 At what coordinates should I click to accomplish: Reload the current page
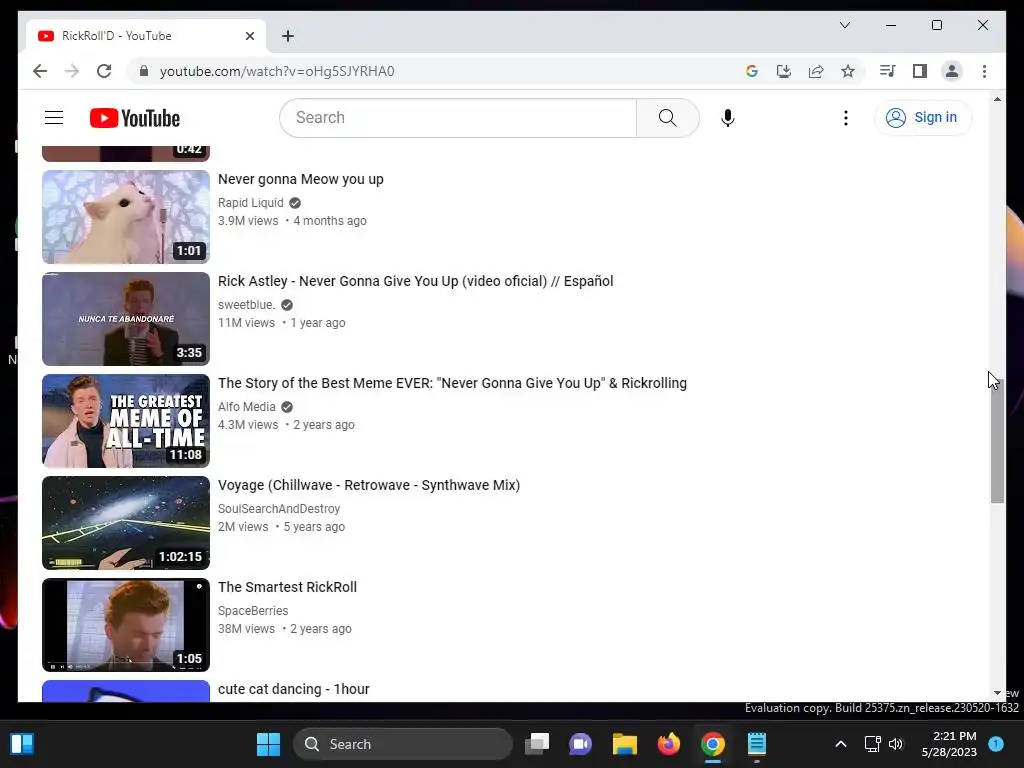104,71
